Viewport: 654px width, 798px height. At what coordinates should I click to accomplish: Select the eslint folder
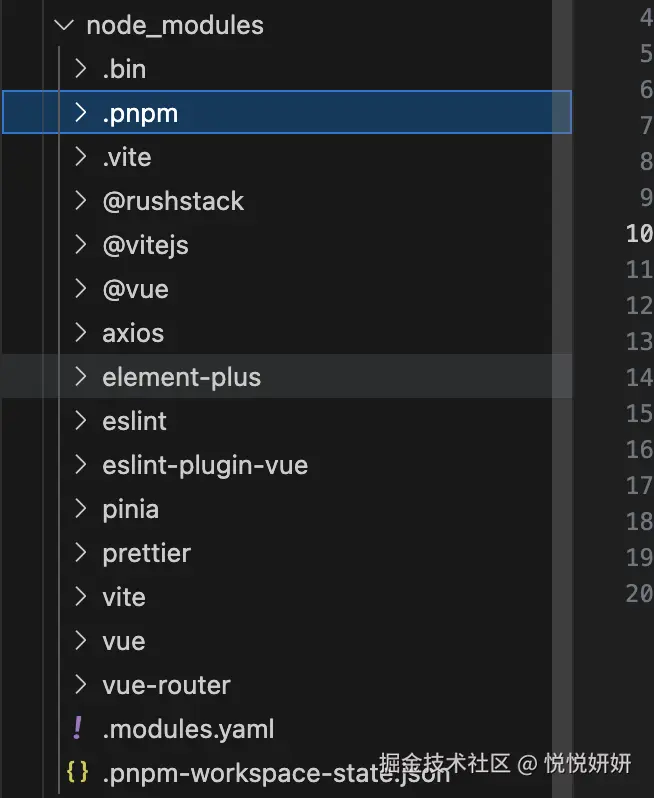tap(134, 421)
